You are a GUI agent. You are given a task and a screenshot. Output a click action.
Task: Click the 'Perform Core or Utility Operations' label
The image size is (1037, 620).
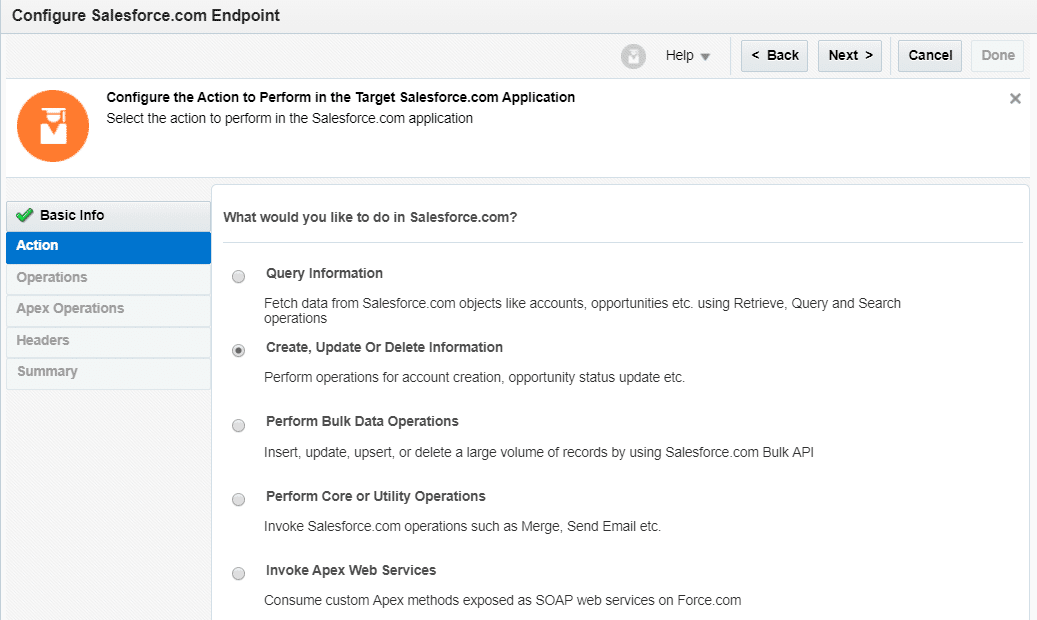[376, 496]
